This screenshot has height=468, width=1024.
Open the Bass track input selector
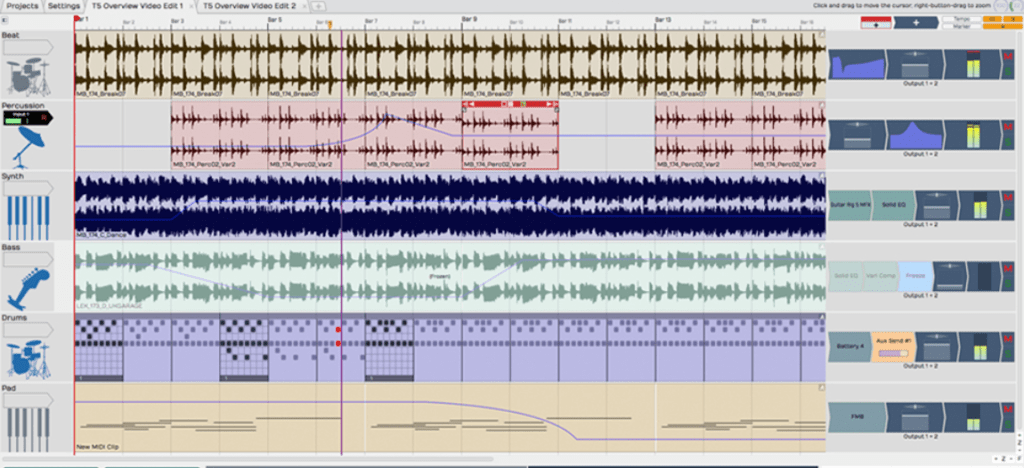coord(27,260)
